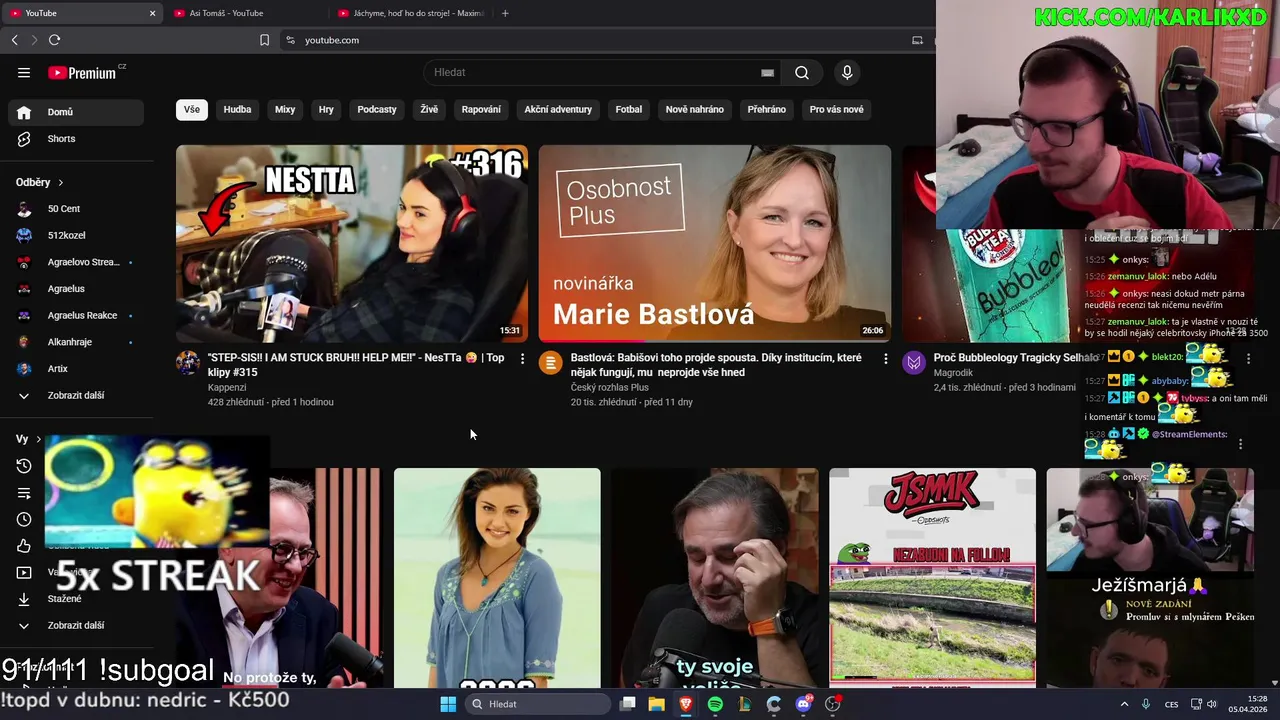The image size is (1280, 720).
Task: Open the NESTTA #316 video thumbnail
Action: 352,244
